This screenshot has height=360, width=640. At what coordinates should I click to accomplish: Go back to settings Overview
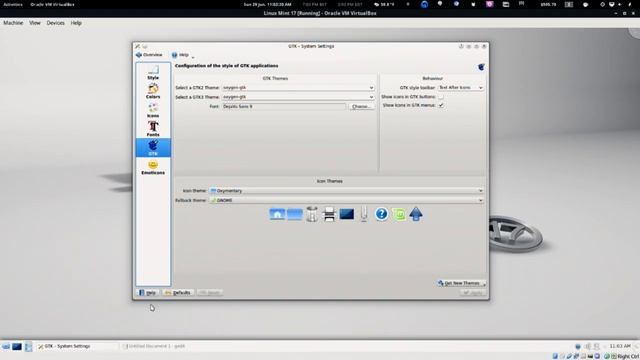[x=149, y=55]
